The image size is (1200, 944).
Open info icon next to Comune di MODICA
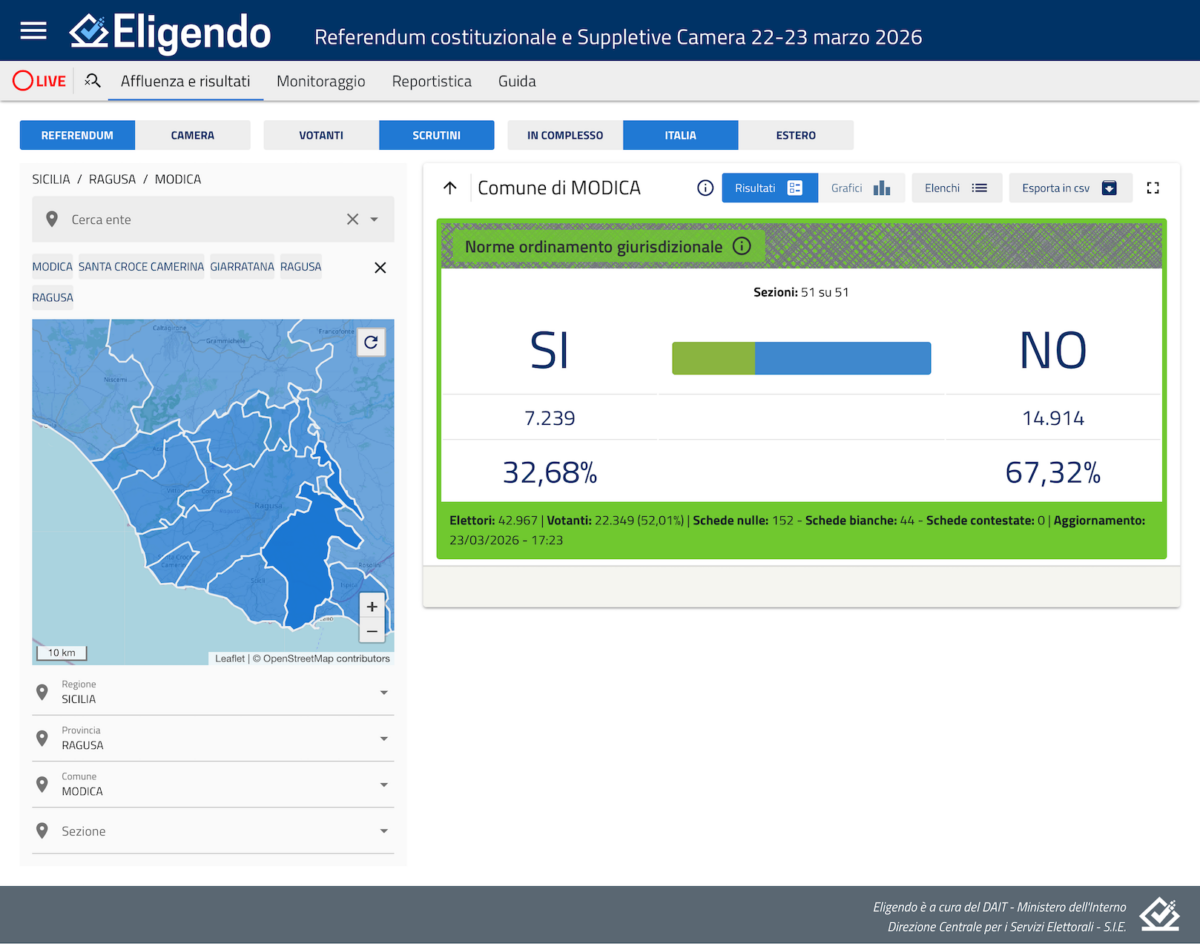pyautogui.click(x=705, y=188)
